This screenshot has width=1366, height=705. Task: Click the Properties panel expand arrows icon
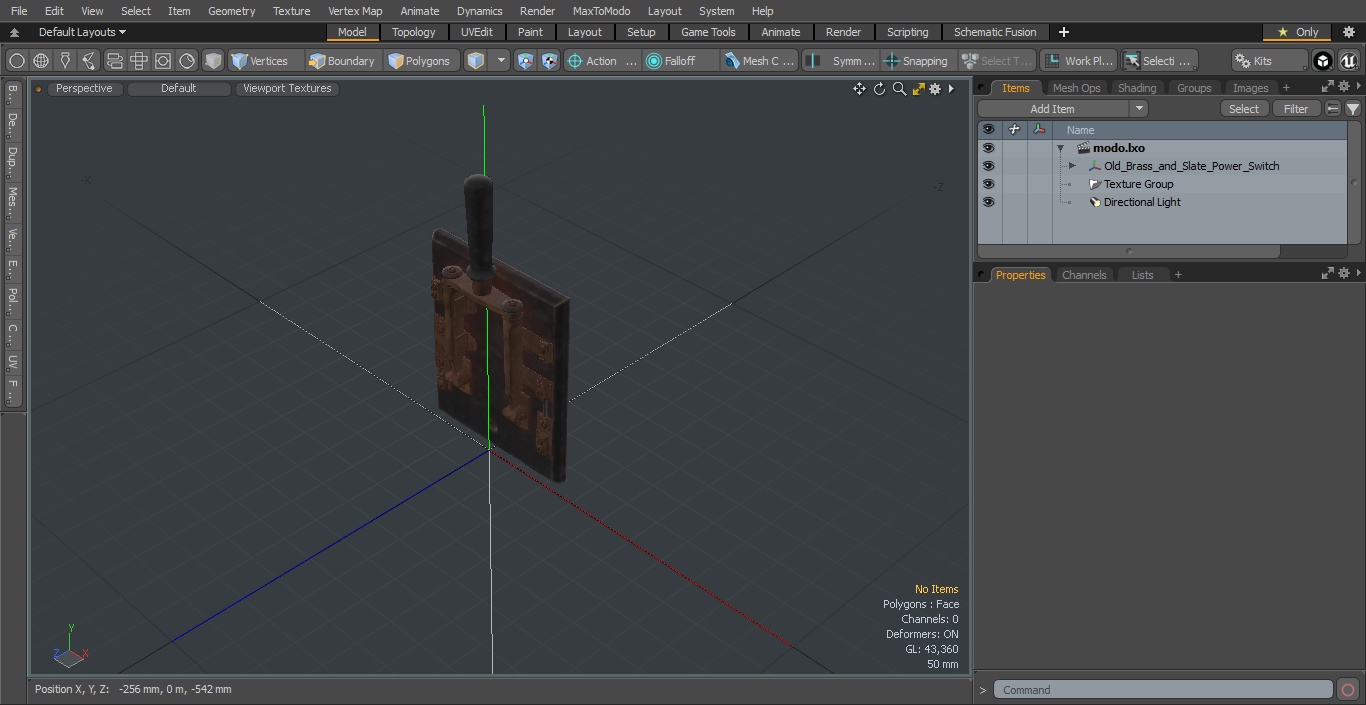coord(1327,273)
